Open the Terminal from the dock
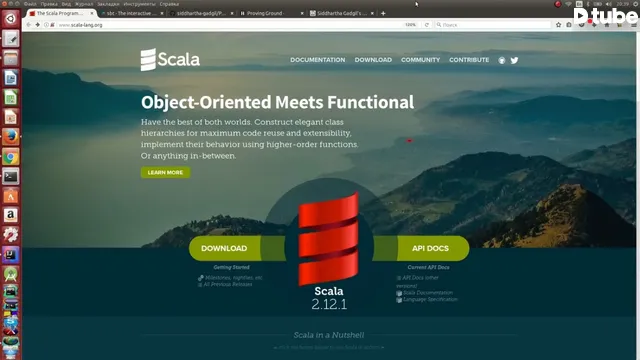This screenshot has height=360, width=640. [x=11, y=176]
